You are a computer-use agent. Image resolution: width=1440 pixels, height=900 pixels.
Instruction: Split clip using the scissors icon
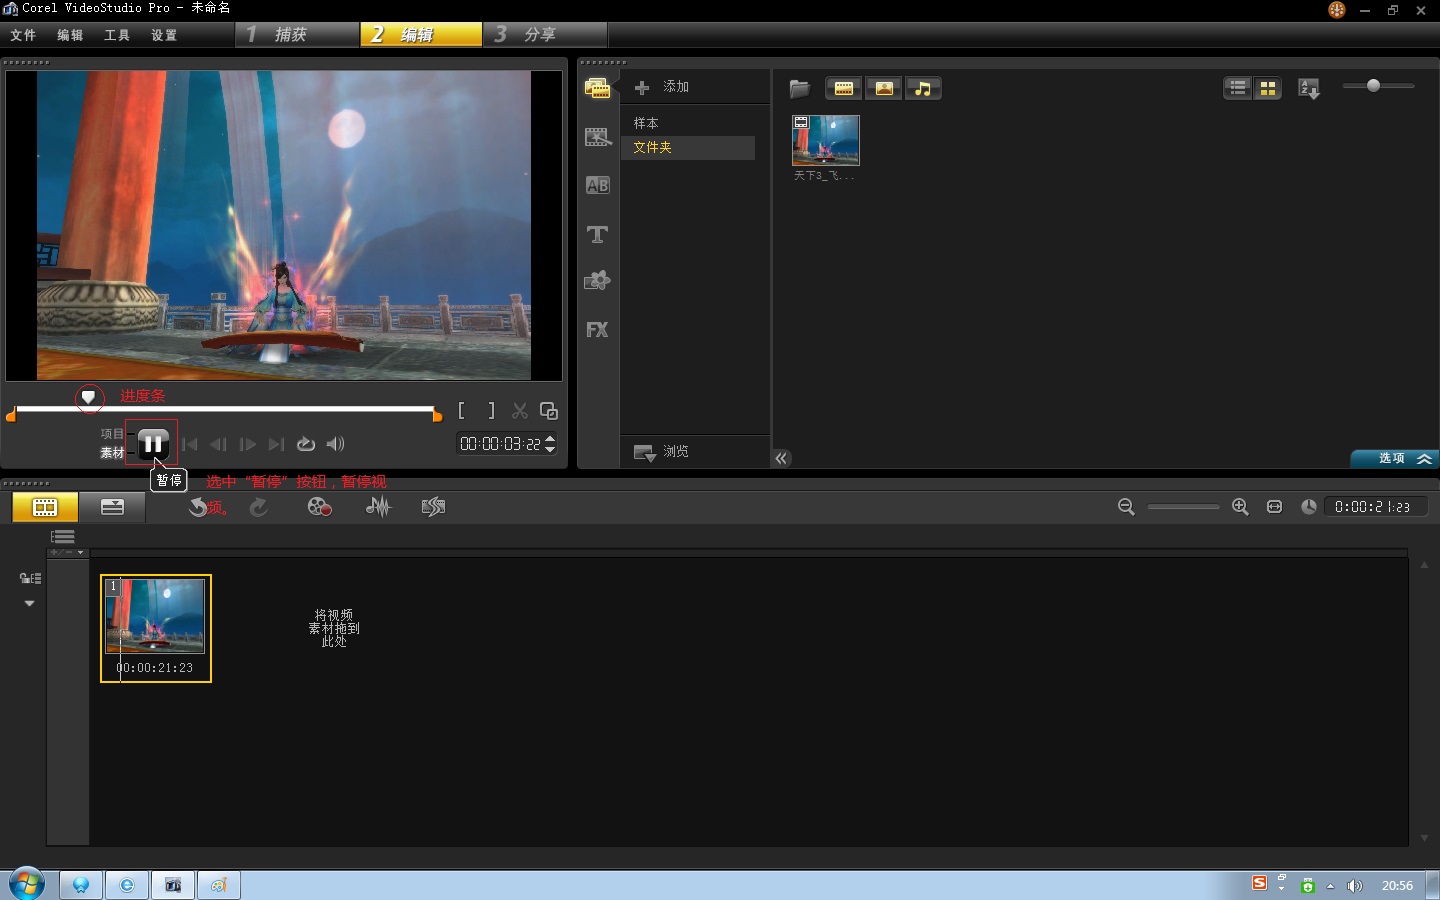coord(520,411)
